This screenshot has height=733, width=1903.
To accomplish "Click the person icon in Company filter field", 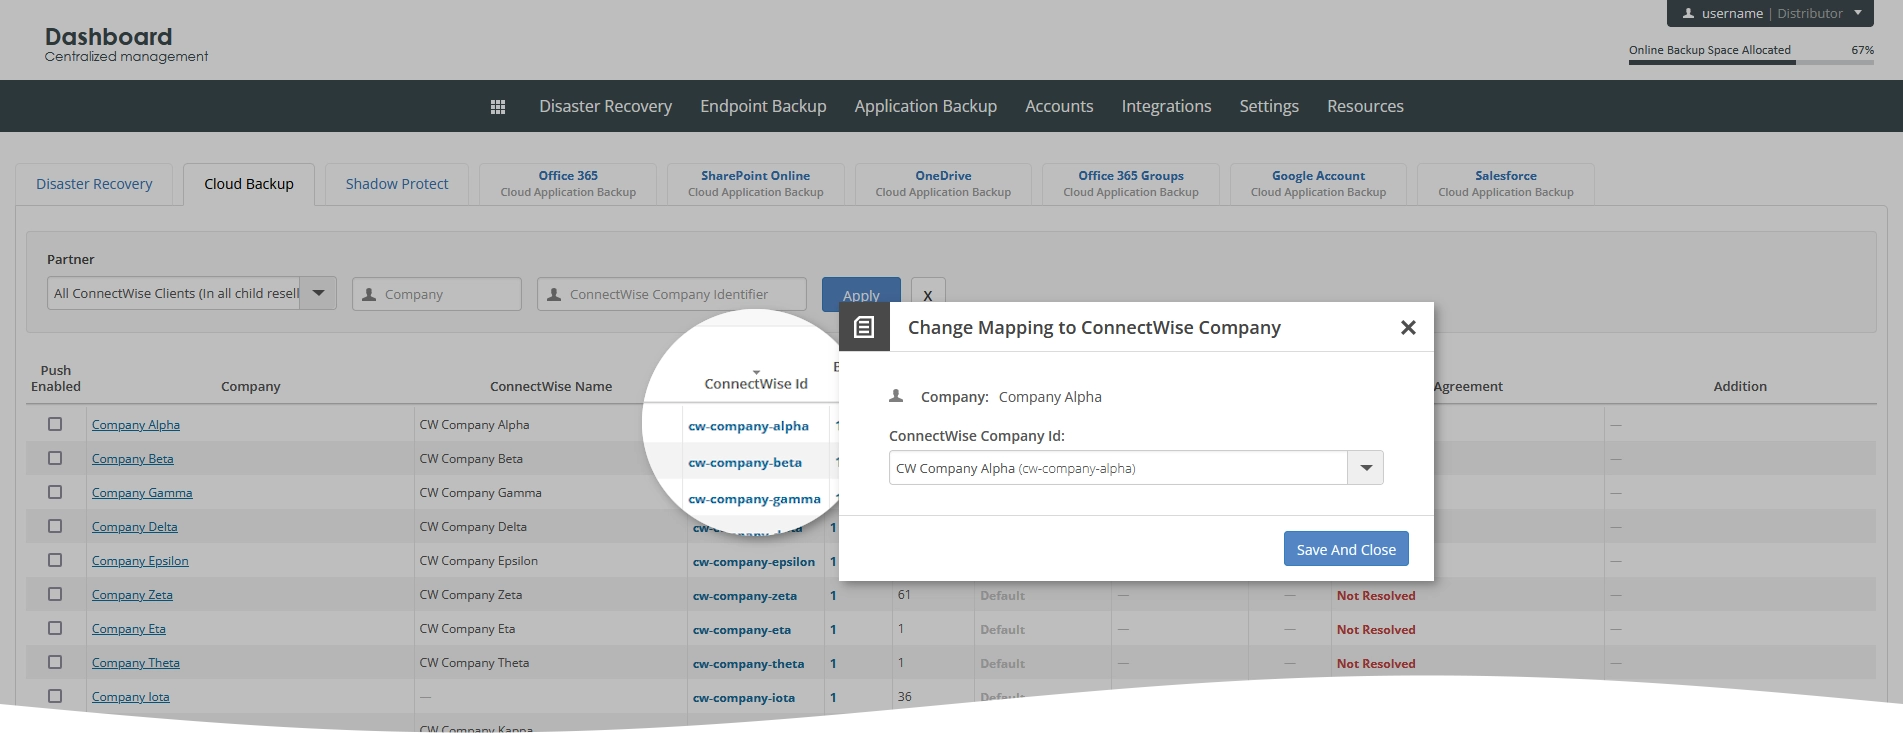I will coord(369,294).
